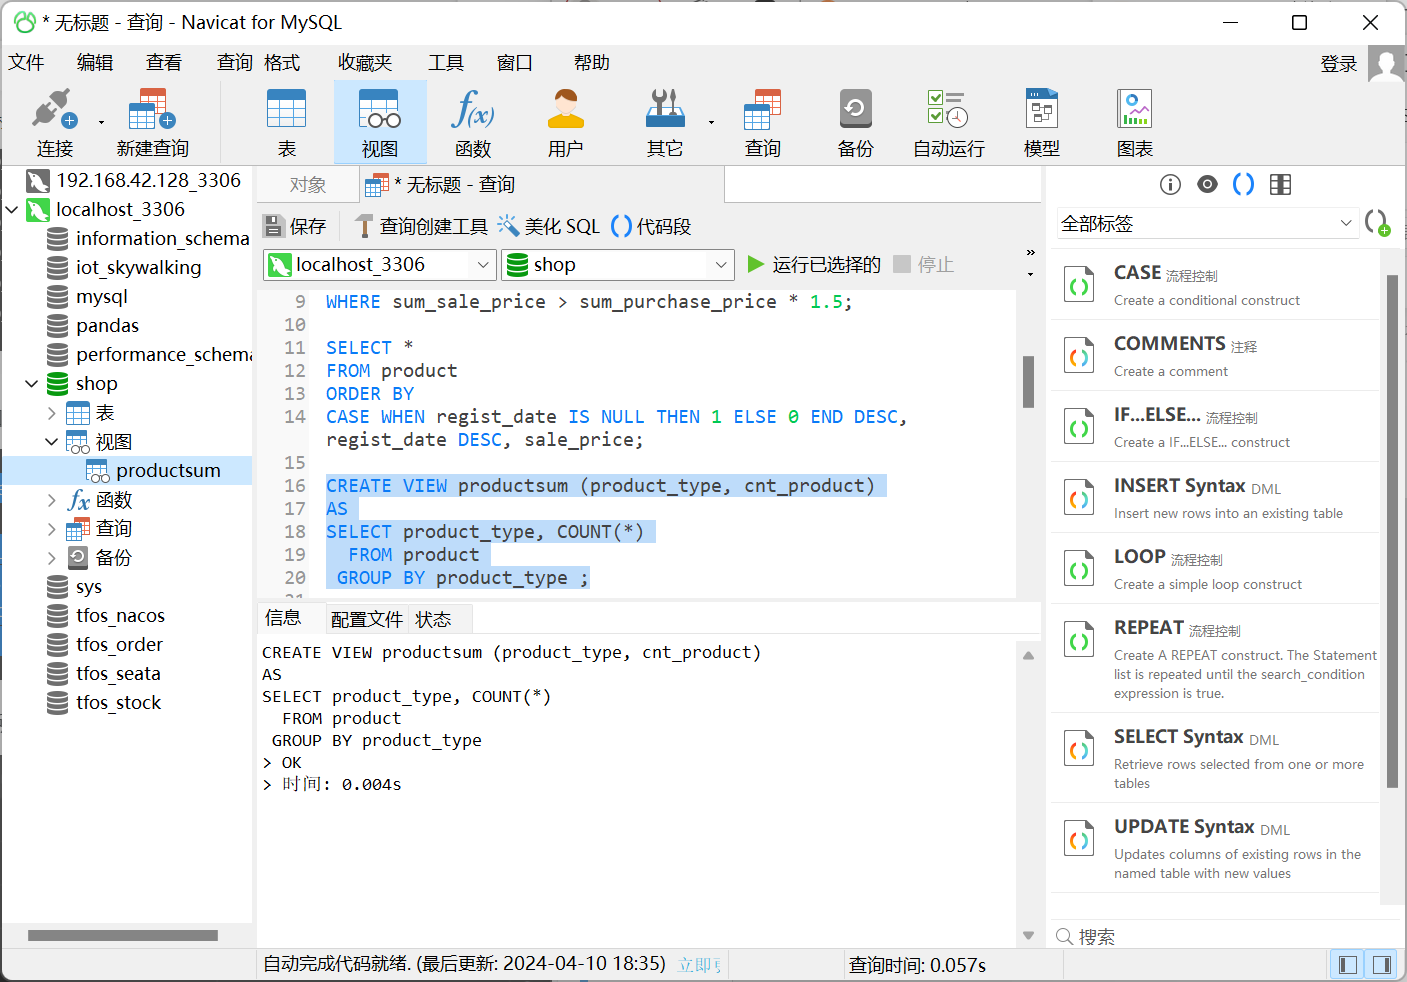Open the 表 tables view

(x=287, y=122)
